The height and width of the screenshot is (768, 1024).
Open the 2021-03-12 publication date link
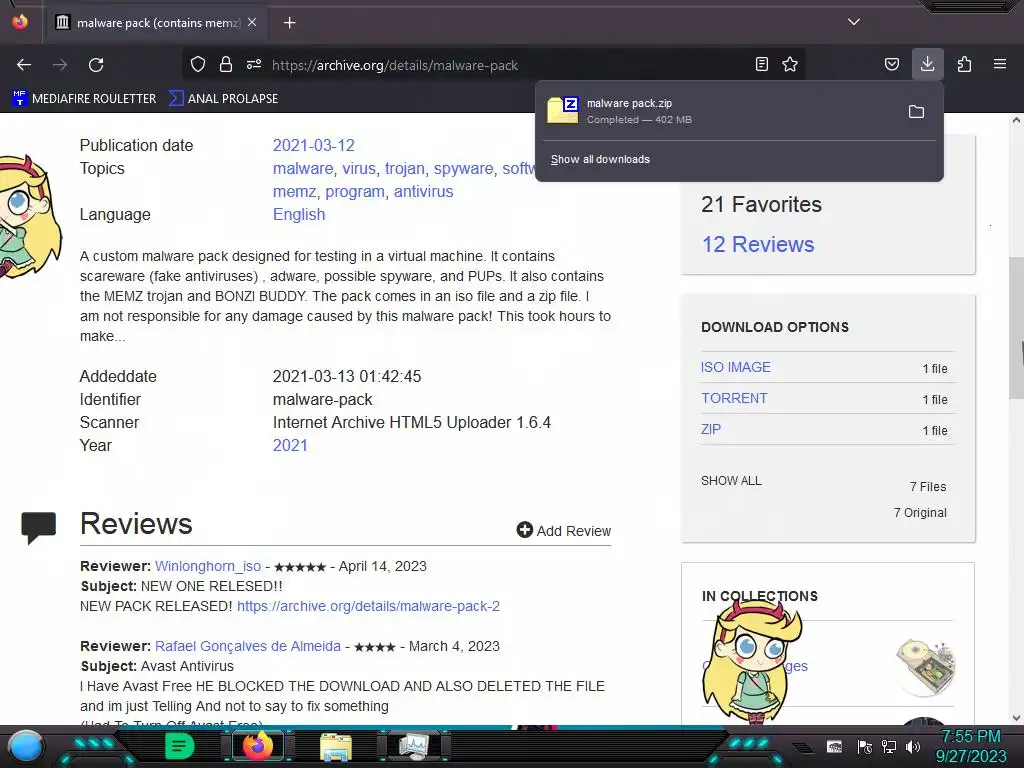[313, 146]
